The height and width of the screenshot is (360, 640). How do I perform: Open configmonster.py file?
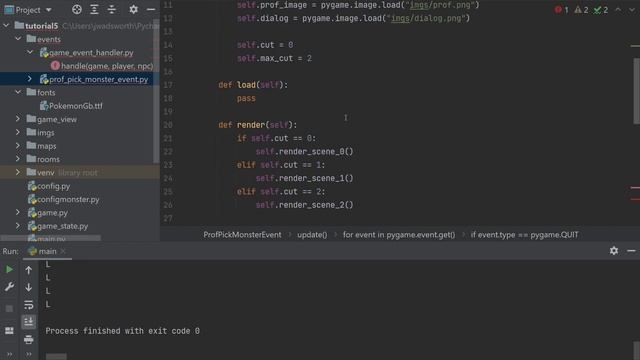click(x=64, y=199)
